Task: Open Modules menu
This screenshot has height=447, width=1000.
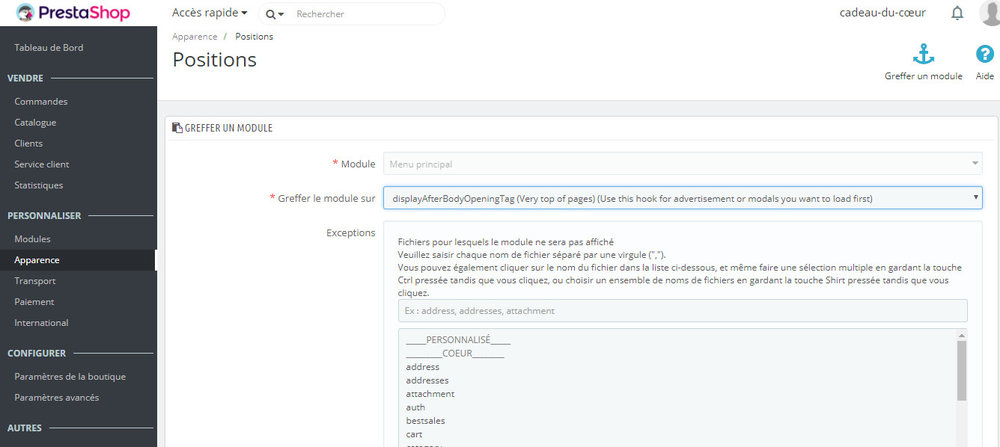Action: click(33, 239)
